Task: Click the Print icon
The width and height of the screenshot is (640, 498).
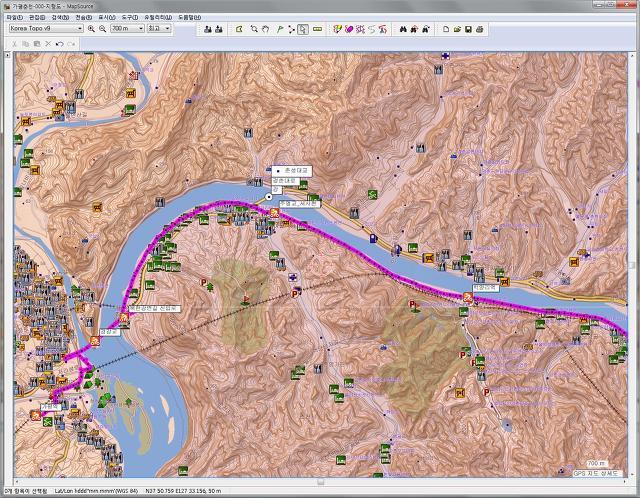Action: [x=480, y=29]
